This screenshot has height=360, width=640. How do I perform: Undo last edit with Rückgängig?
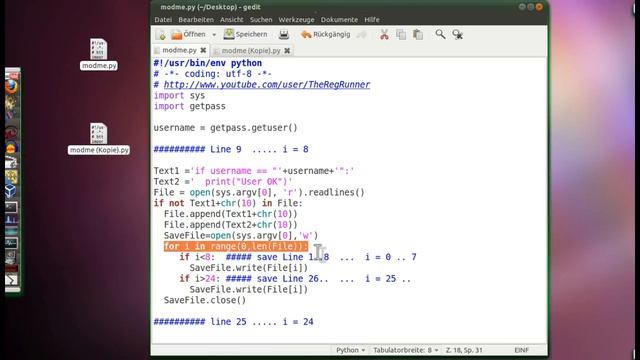click(326, 35)
